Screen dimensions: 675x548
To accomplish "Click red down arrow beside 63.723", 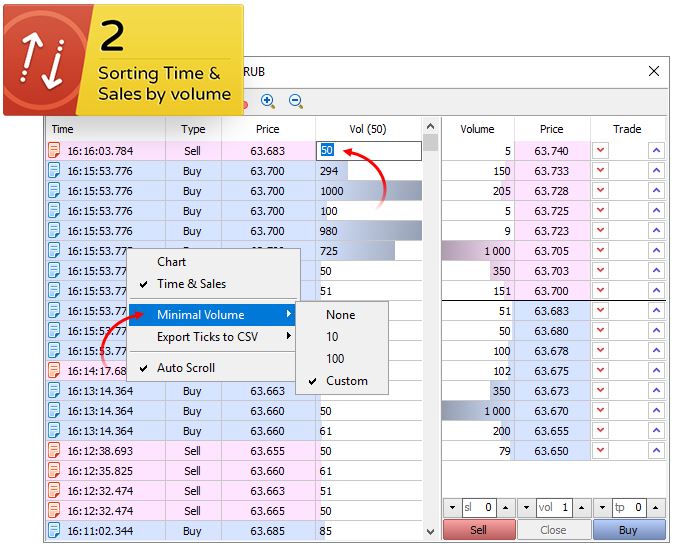I will coord(601,230).
